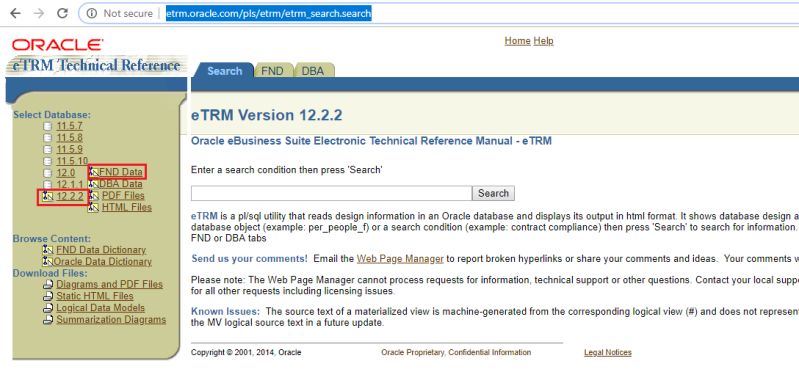The image size is (799, 383).
Task: Open the Logical Data Models link
Action: click(x=100, y=308)
